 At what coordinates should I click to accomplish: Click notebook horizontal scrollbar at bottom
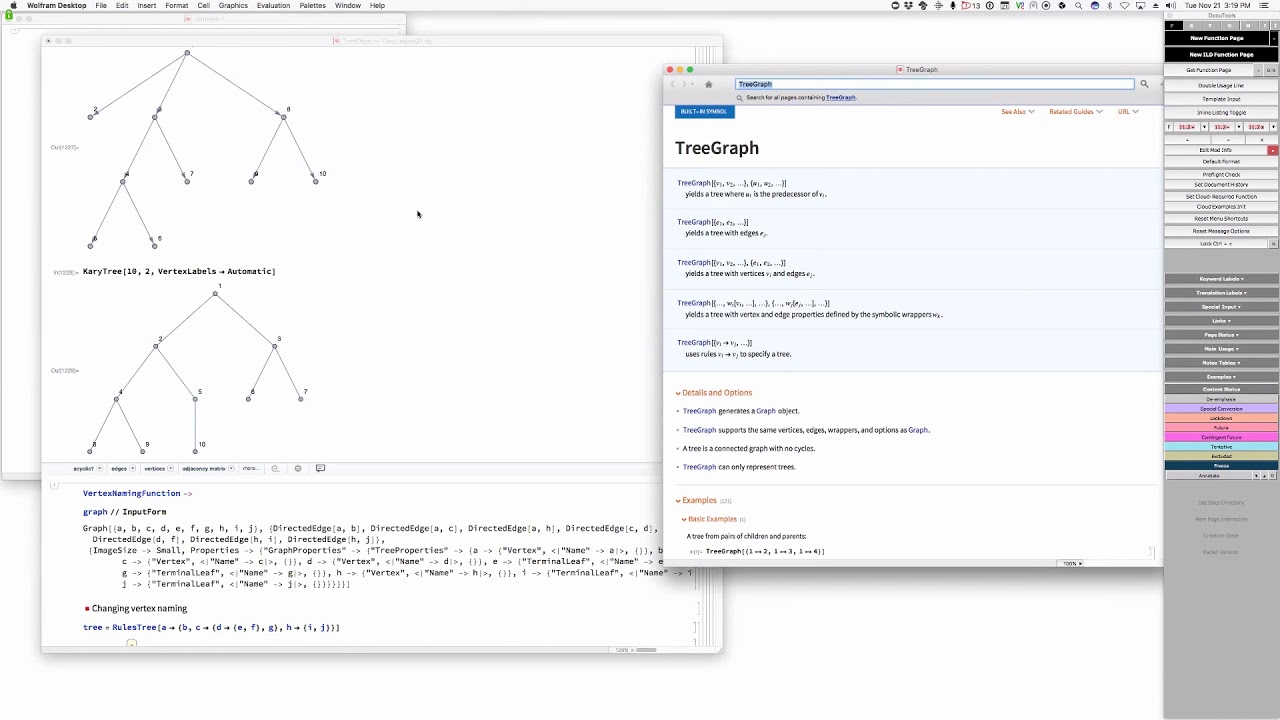(644, 650)
